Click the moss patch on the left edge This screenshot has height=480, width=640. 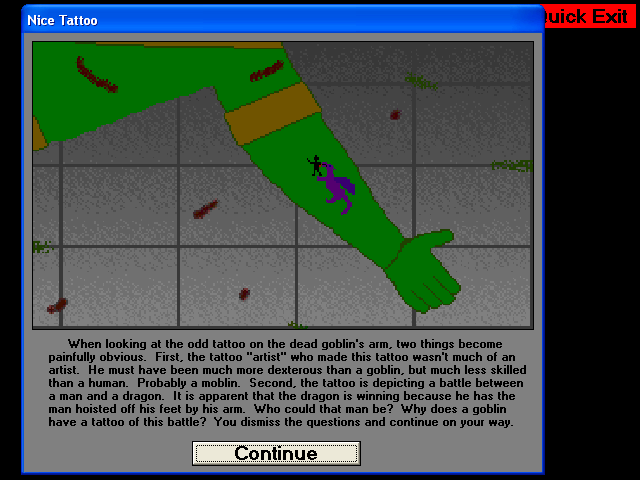tap(42, 247)
